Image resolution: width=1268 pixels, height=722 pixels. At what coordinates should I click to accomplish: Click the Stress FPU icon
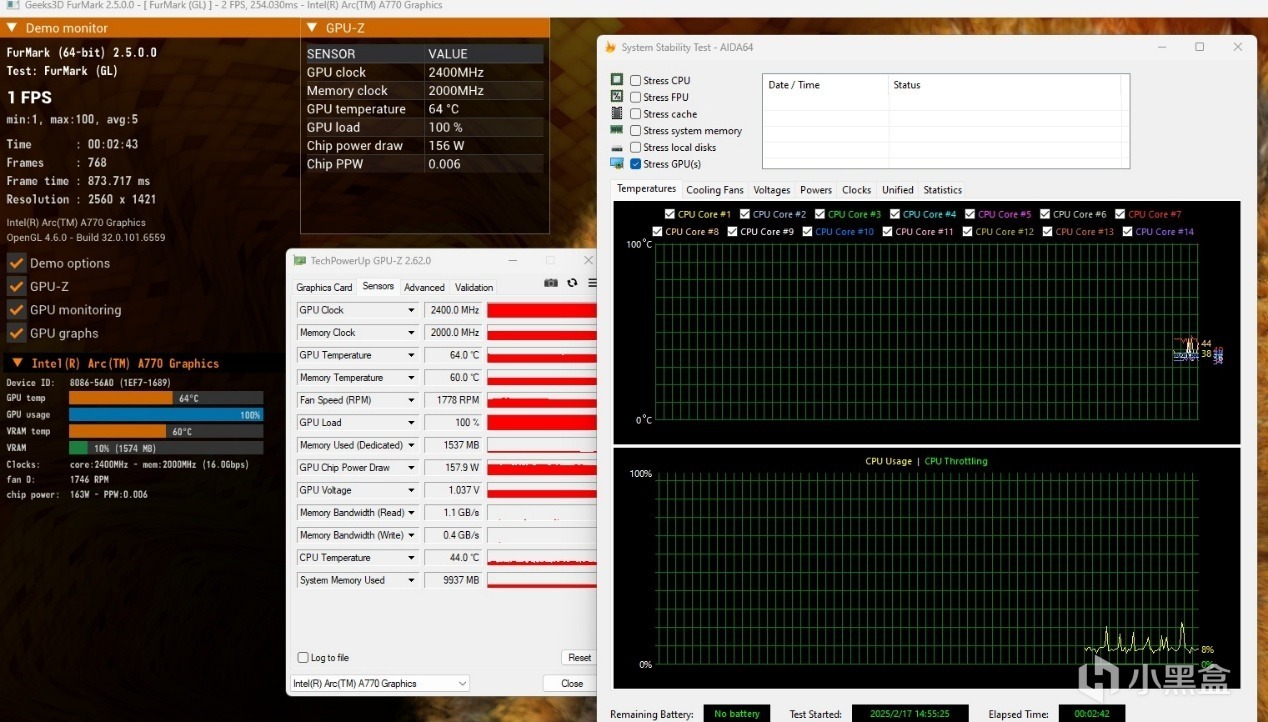pyautogui.click(x=617, y=96)
